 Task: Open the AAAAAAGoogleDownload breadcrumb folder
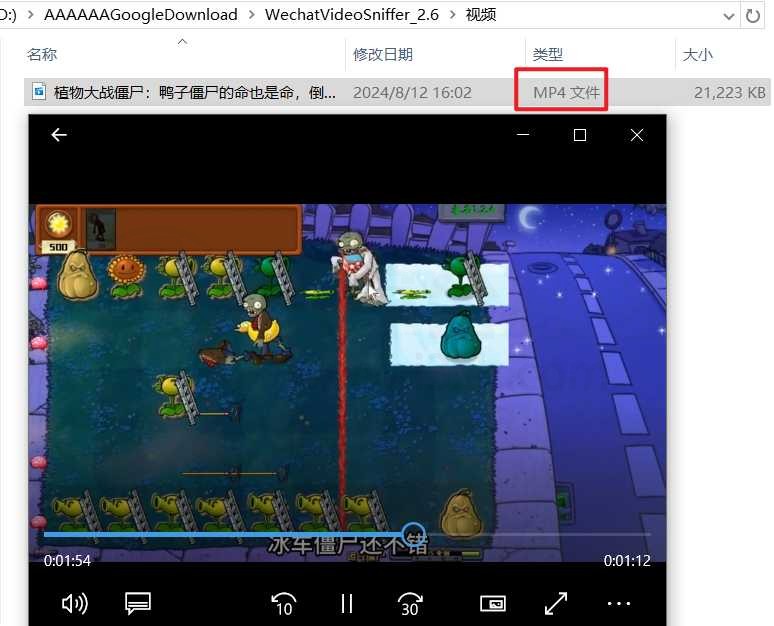point(141,15)
